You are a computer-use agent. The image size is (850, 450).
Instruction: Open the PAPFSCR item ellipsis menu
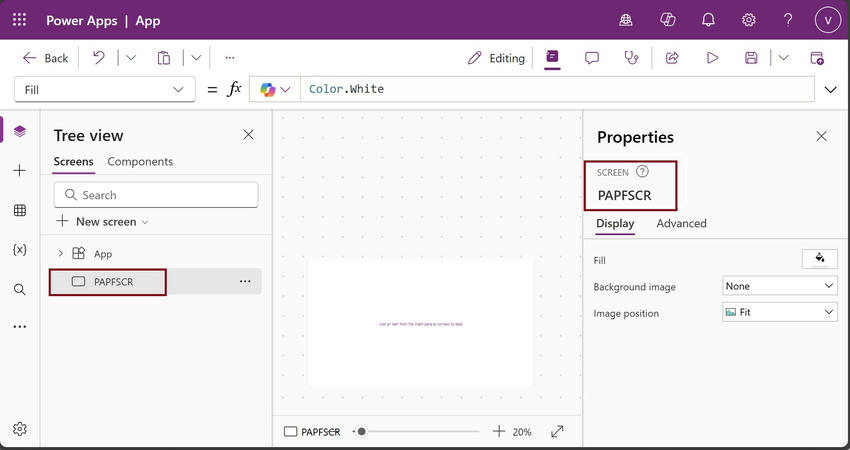pos(245,281)
